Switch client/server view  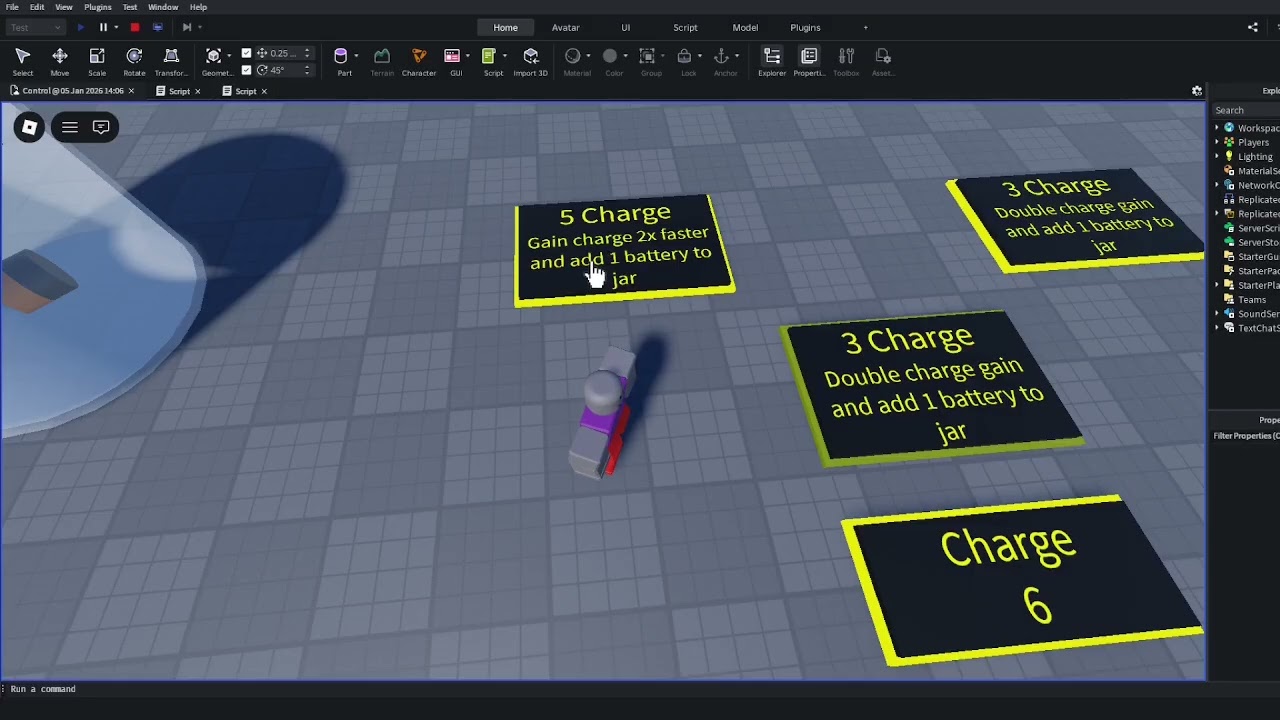pos(157,27)
